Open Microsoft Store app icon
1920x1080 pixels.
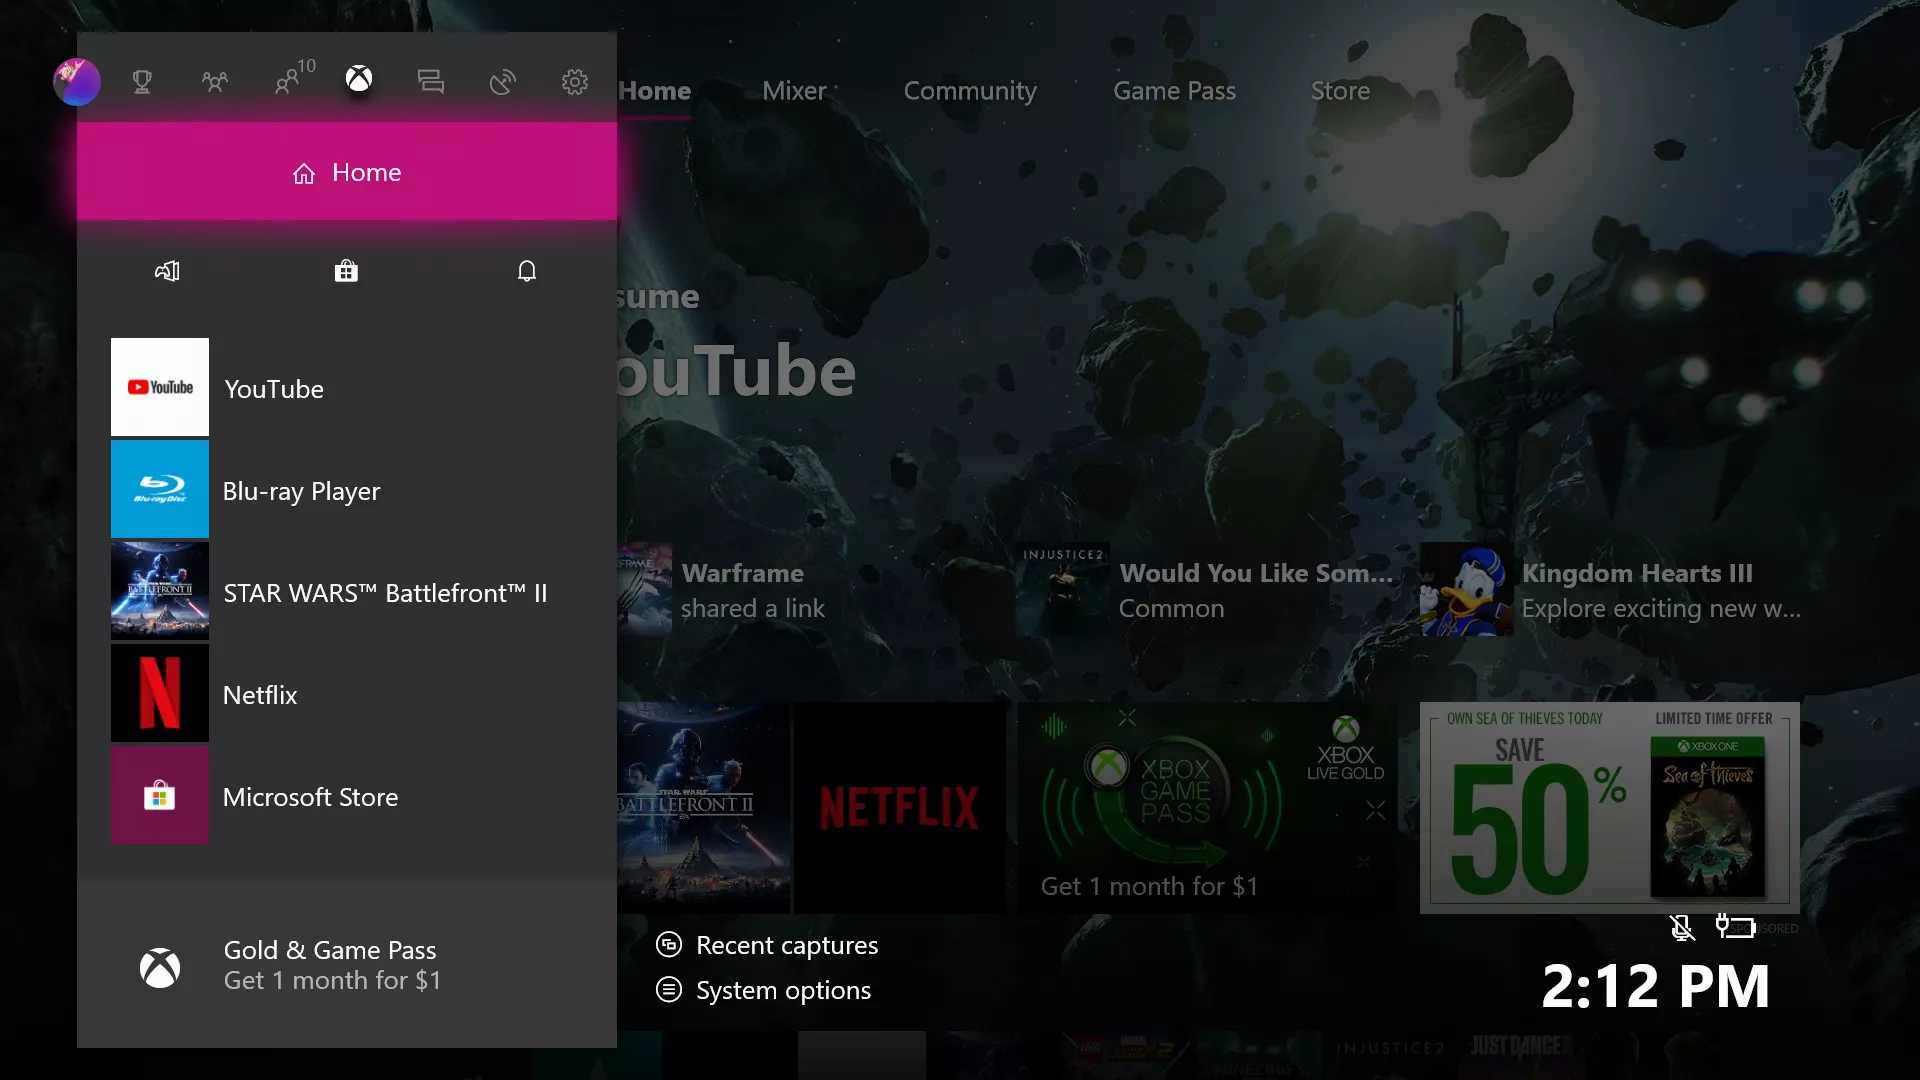click(x=160, y=796)
